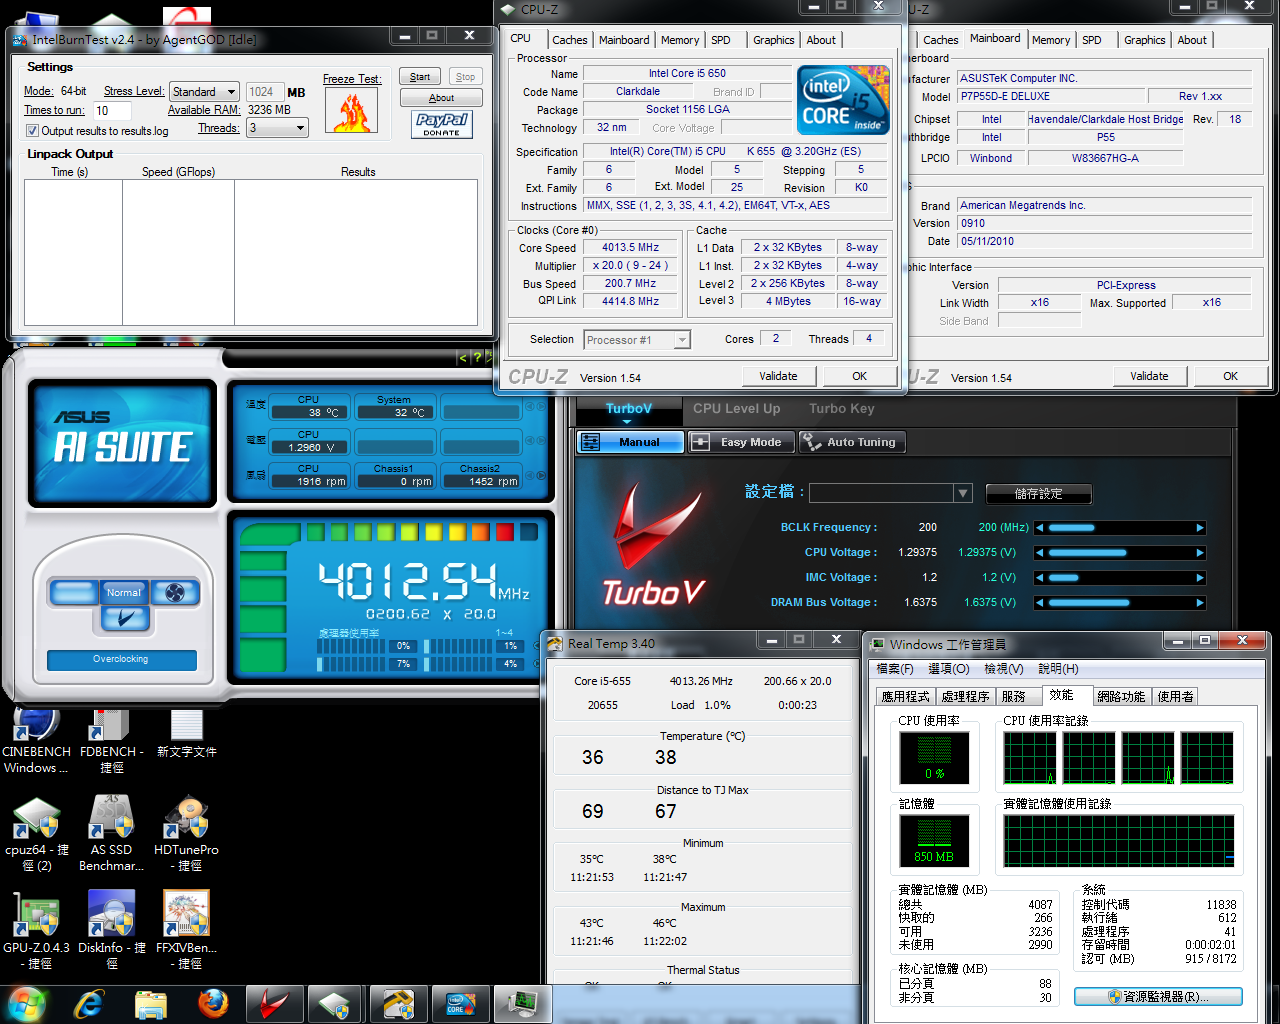Open Graphics tab in the Mainboard CPU-Z window

[1145, 40]
